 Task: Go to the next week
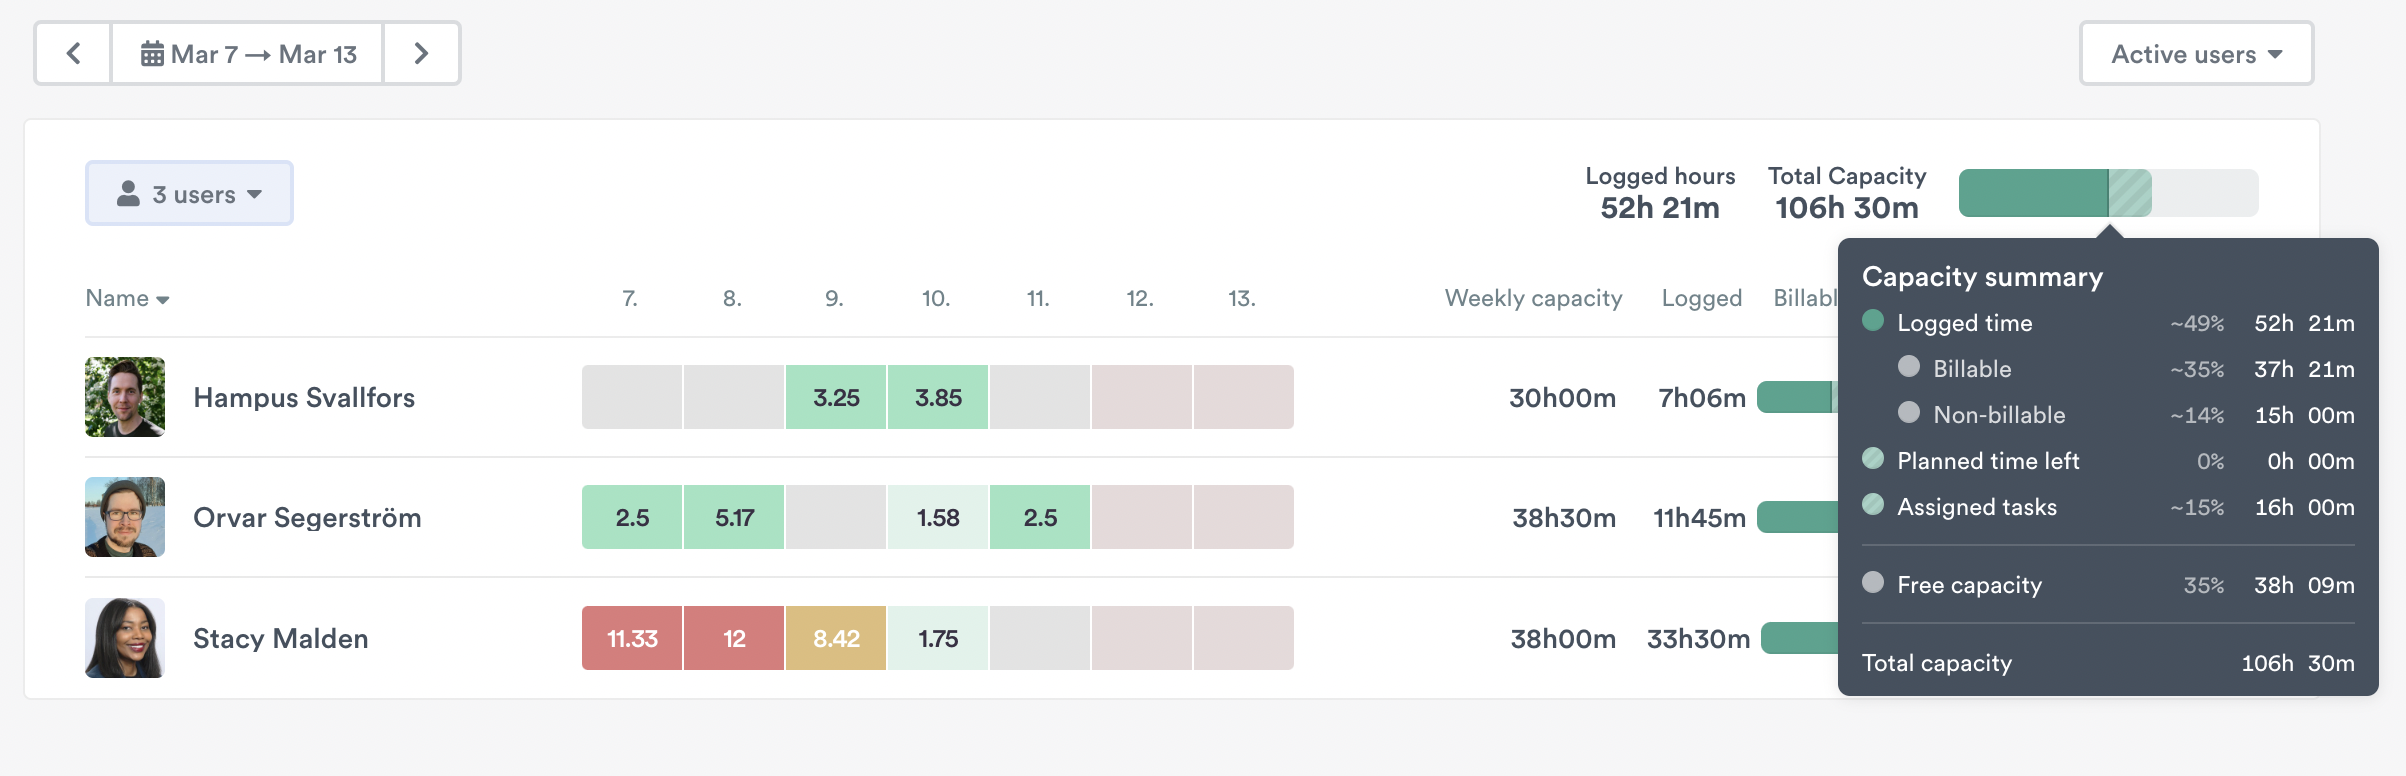(x=422, y=53)
